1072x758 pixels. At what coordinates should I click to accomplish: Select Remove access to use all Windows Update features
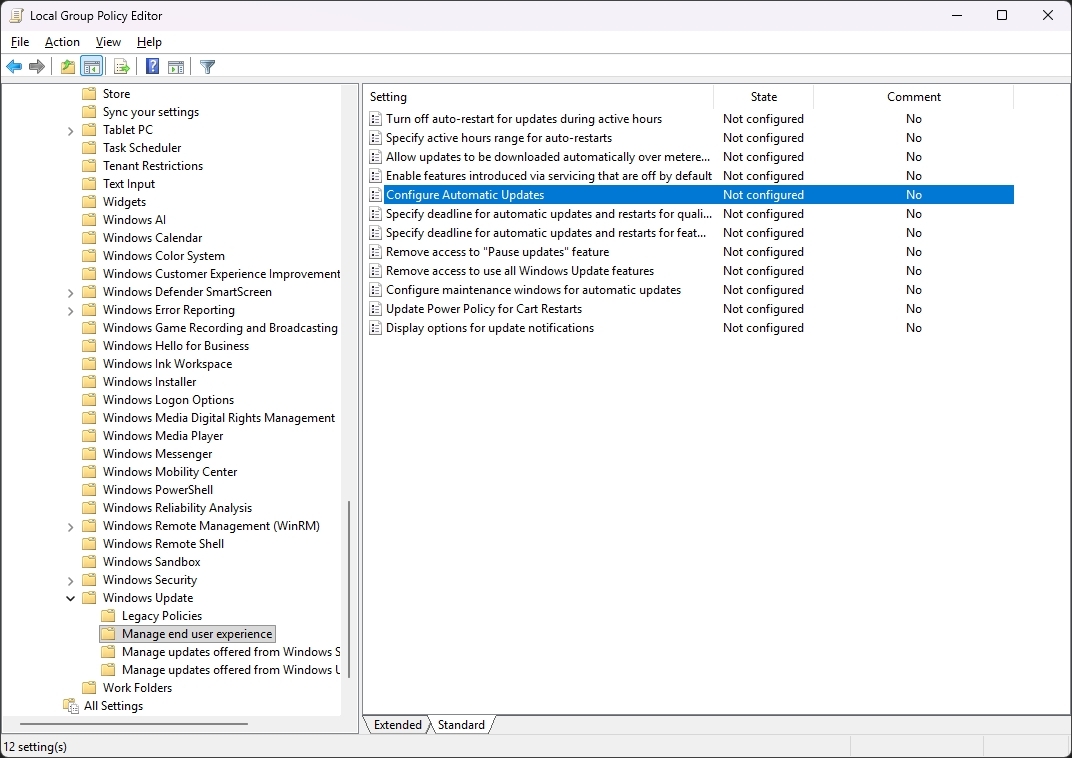(520, 271)
